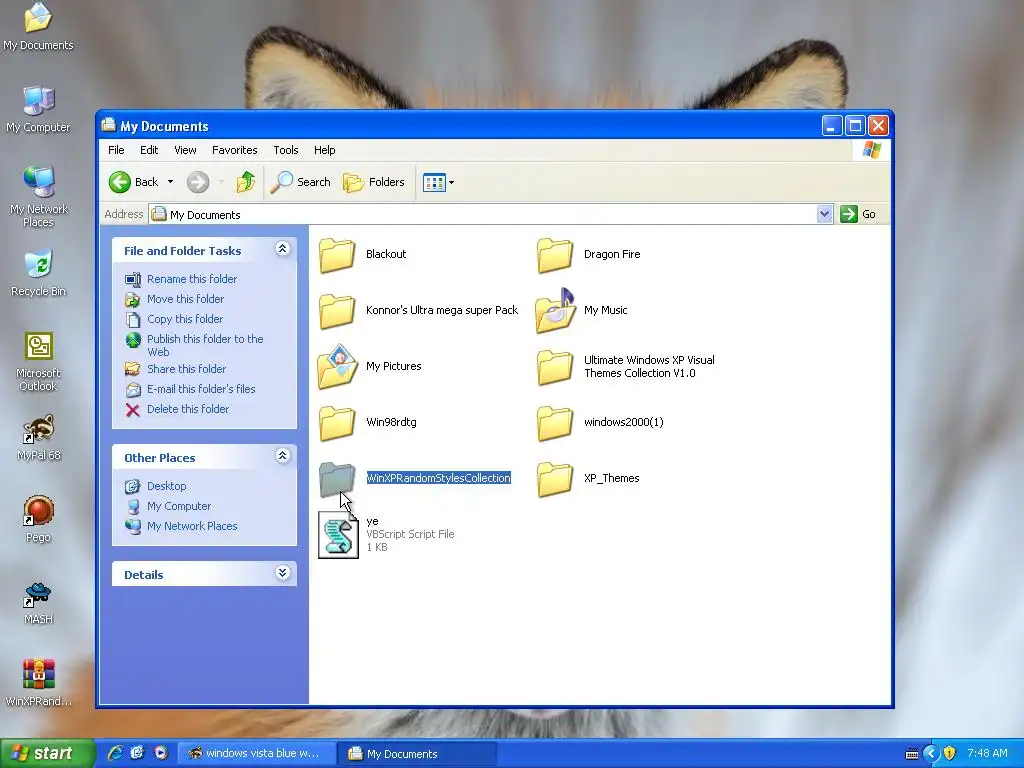Select Ultimate Windows XP Visual Themes Collection folder

[x=555, y=367]
